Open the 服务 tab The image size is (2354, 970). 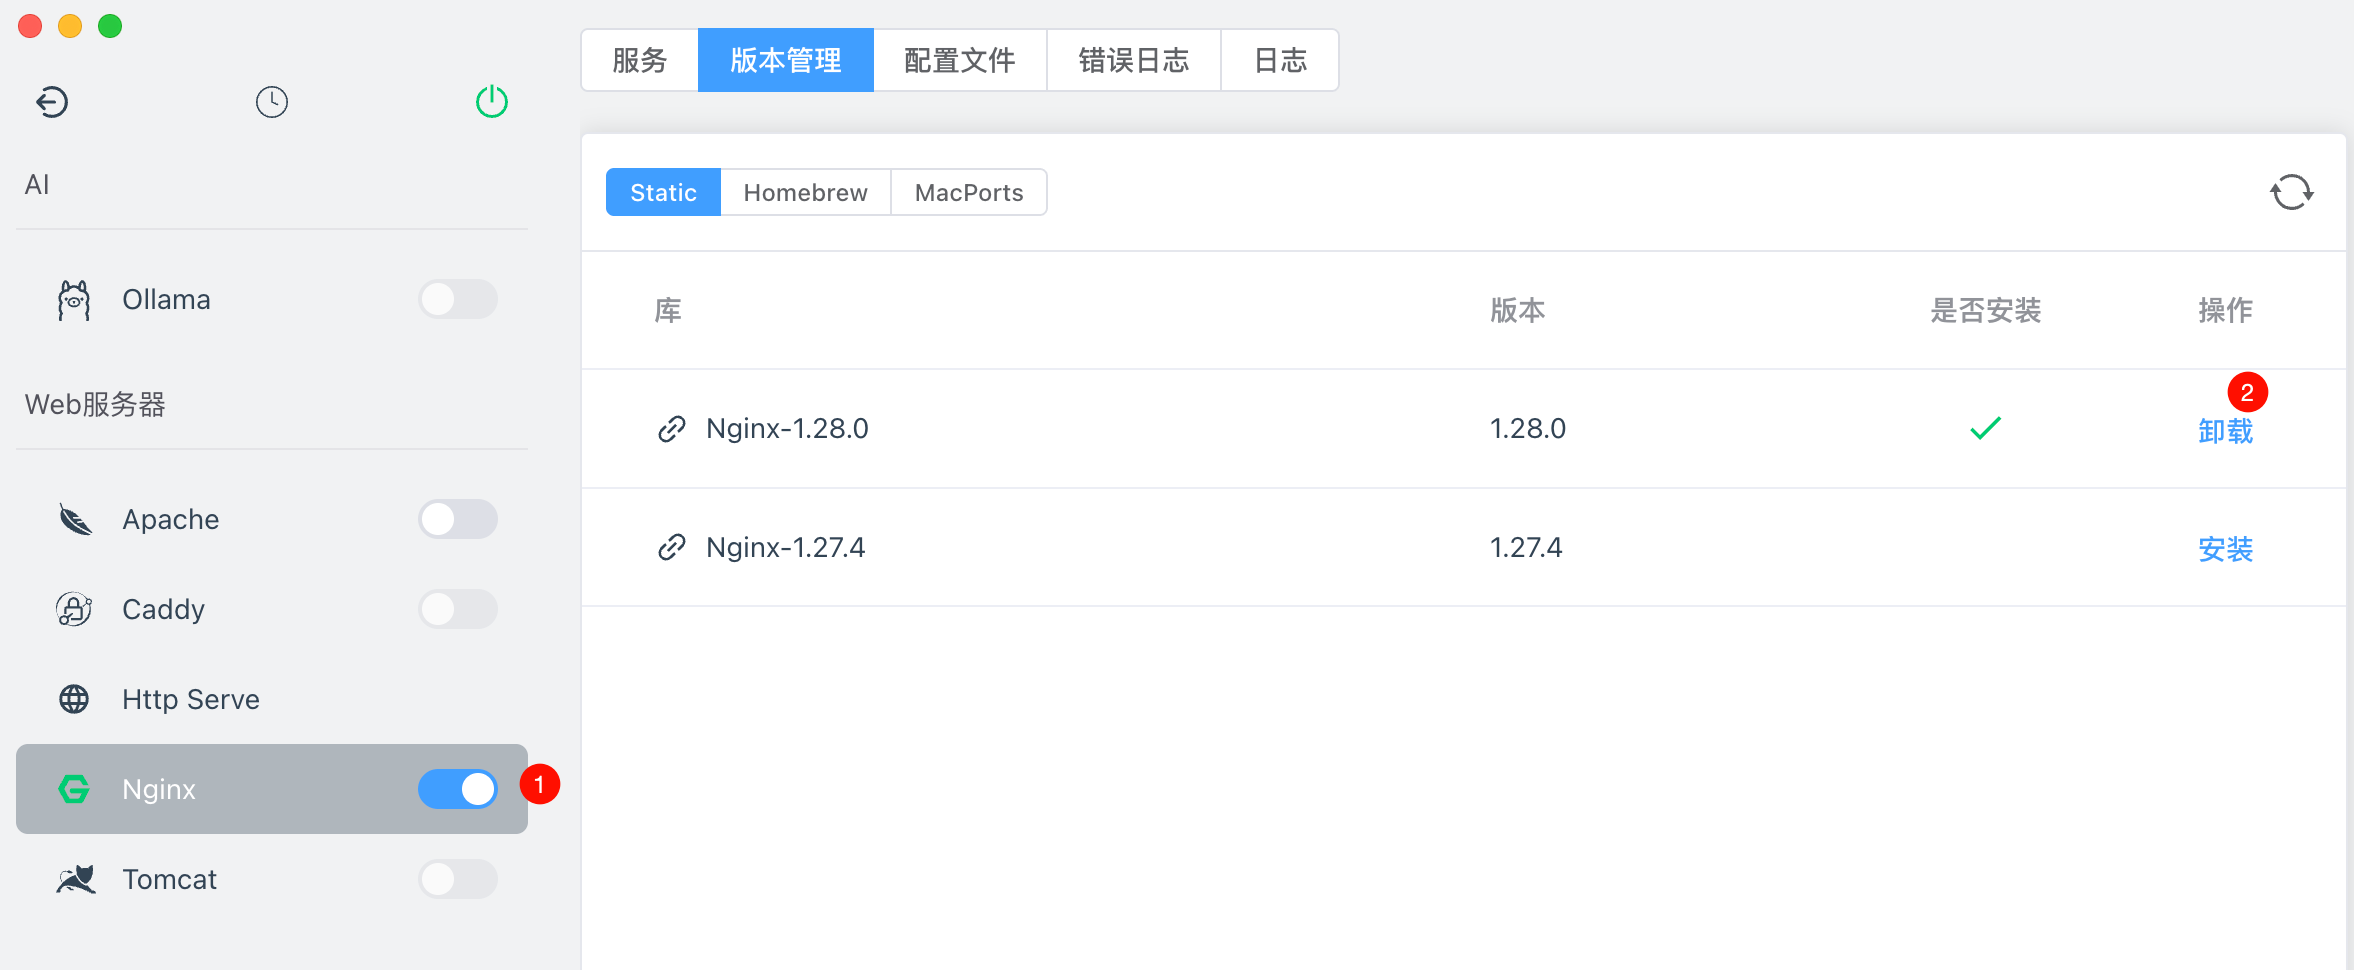point(640,60)
